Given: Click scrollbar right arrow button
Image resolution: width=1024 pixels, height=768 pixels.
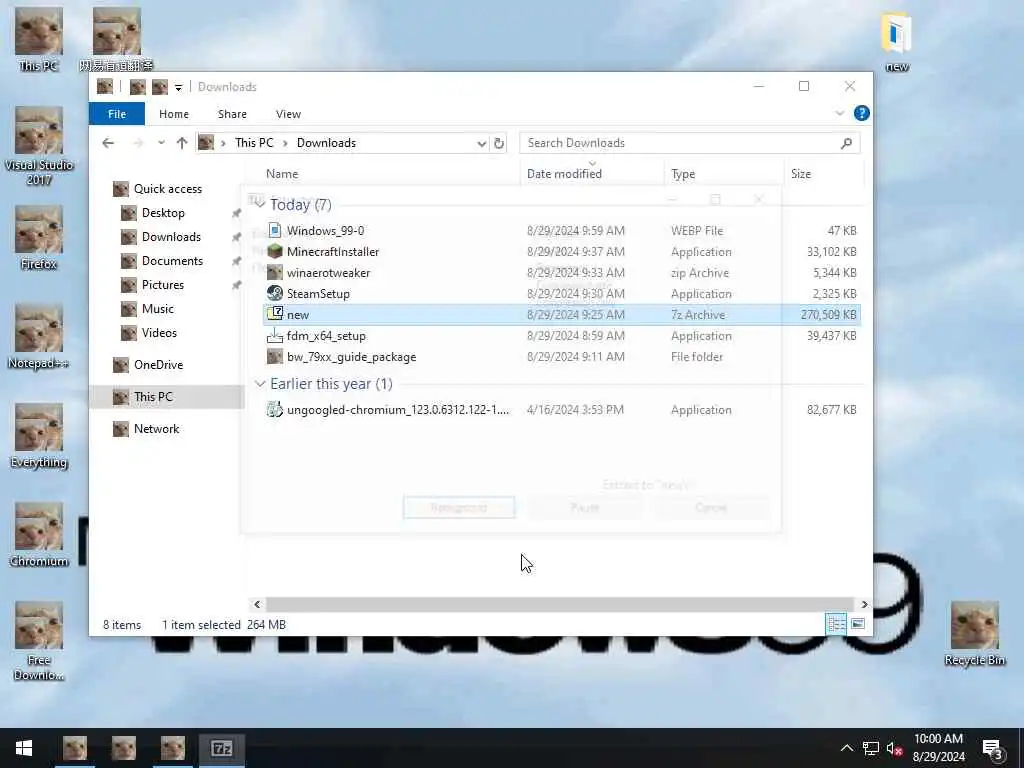Looking at the screenshot, I should [864, 604].
